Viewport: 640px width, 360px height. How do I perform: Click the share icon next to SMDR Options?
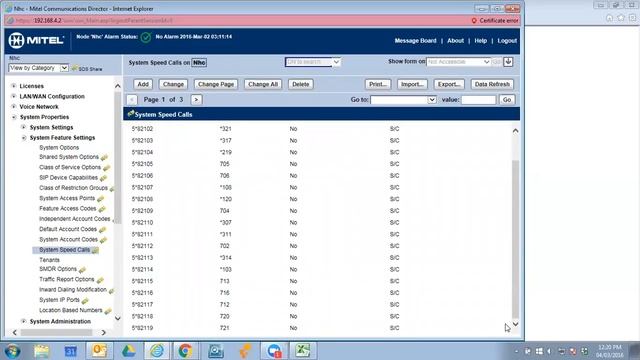coord(82,269)
